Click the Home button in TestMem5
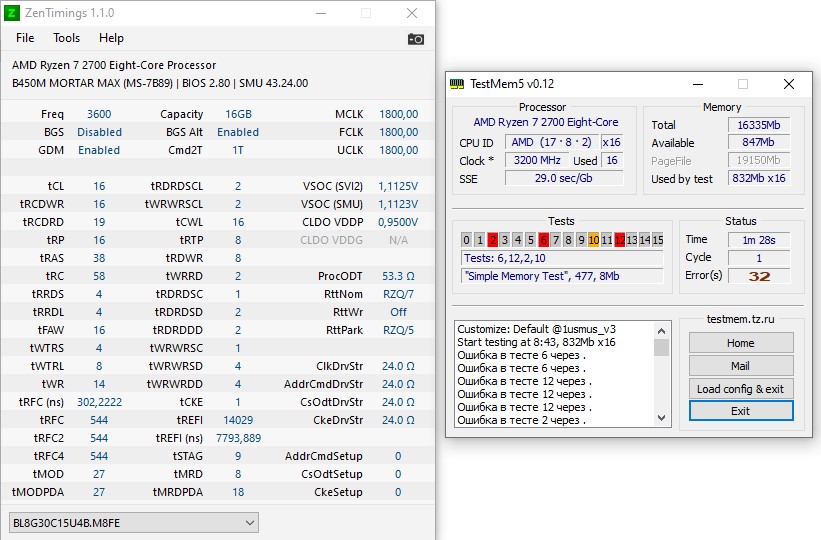Screen dimensions: 821x540 click(741, 343)
